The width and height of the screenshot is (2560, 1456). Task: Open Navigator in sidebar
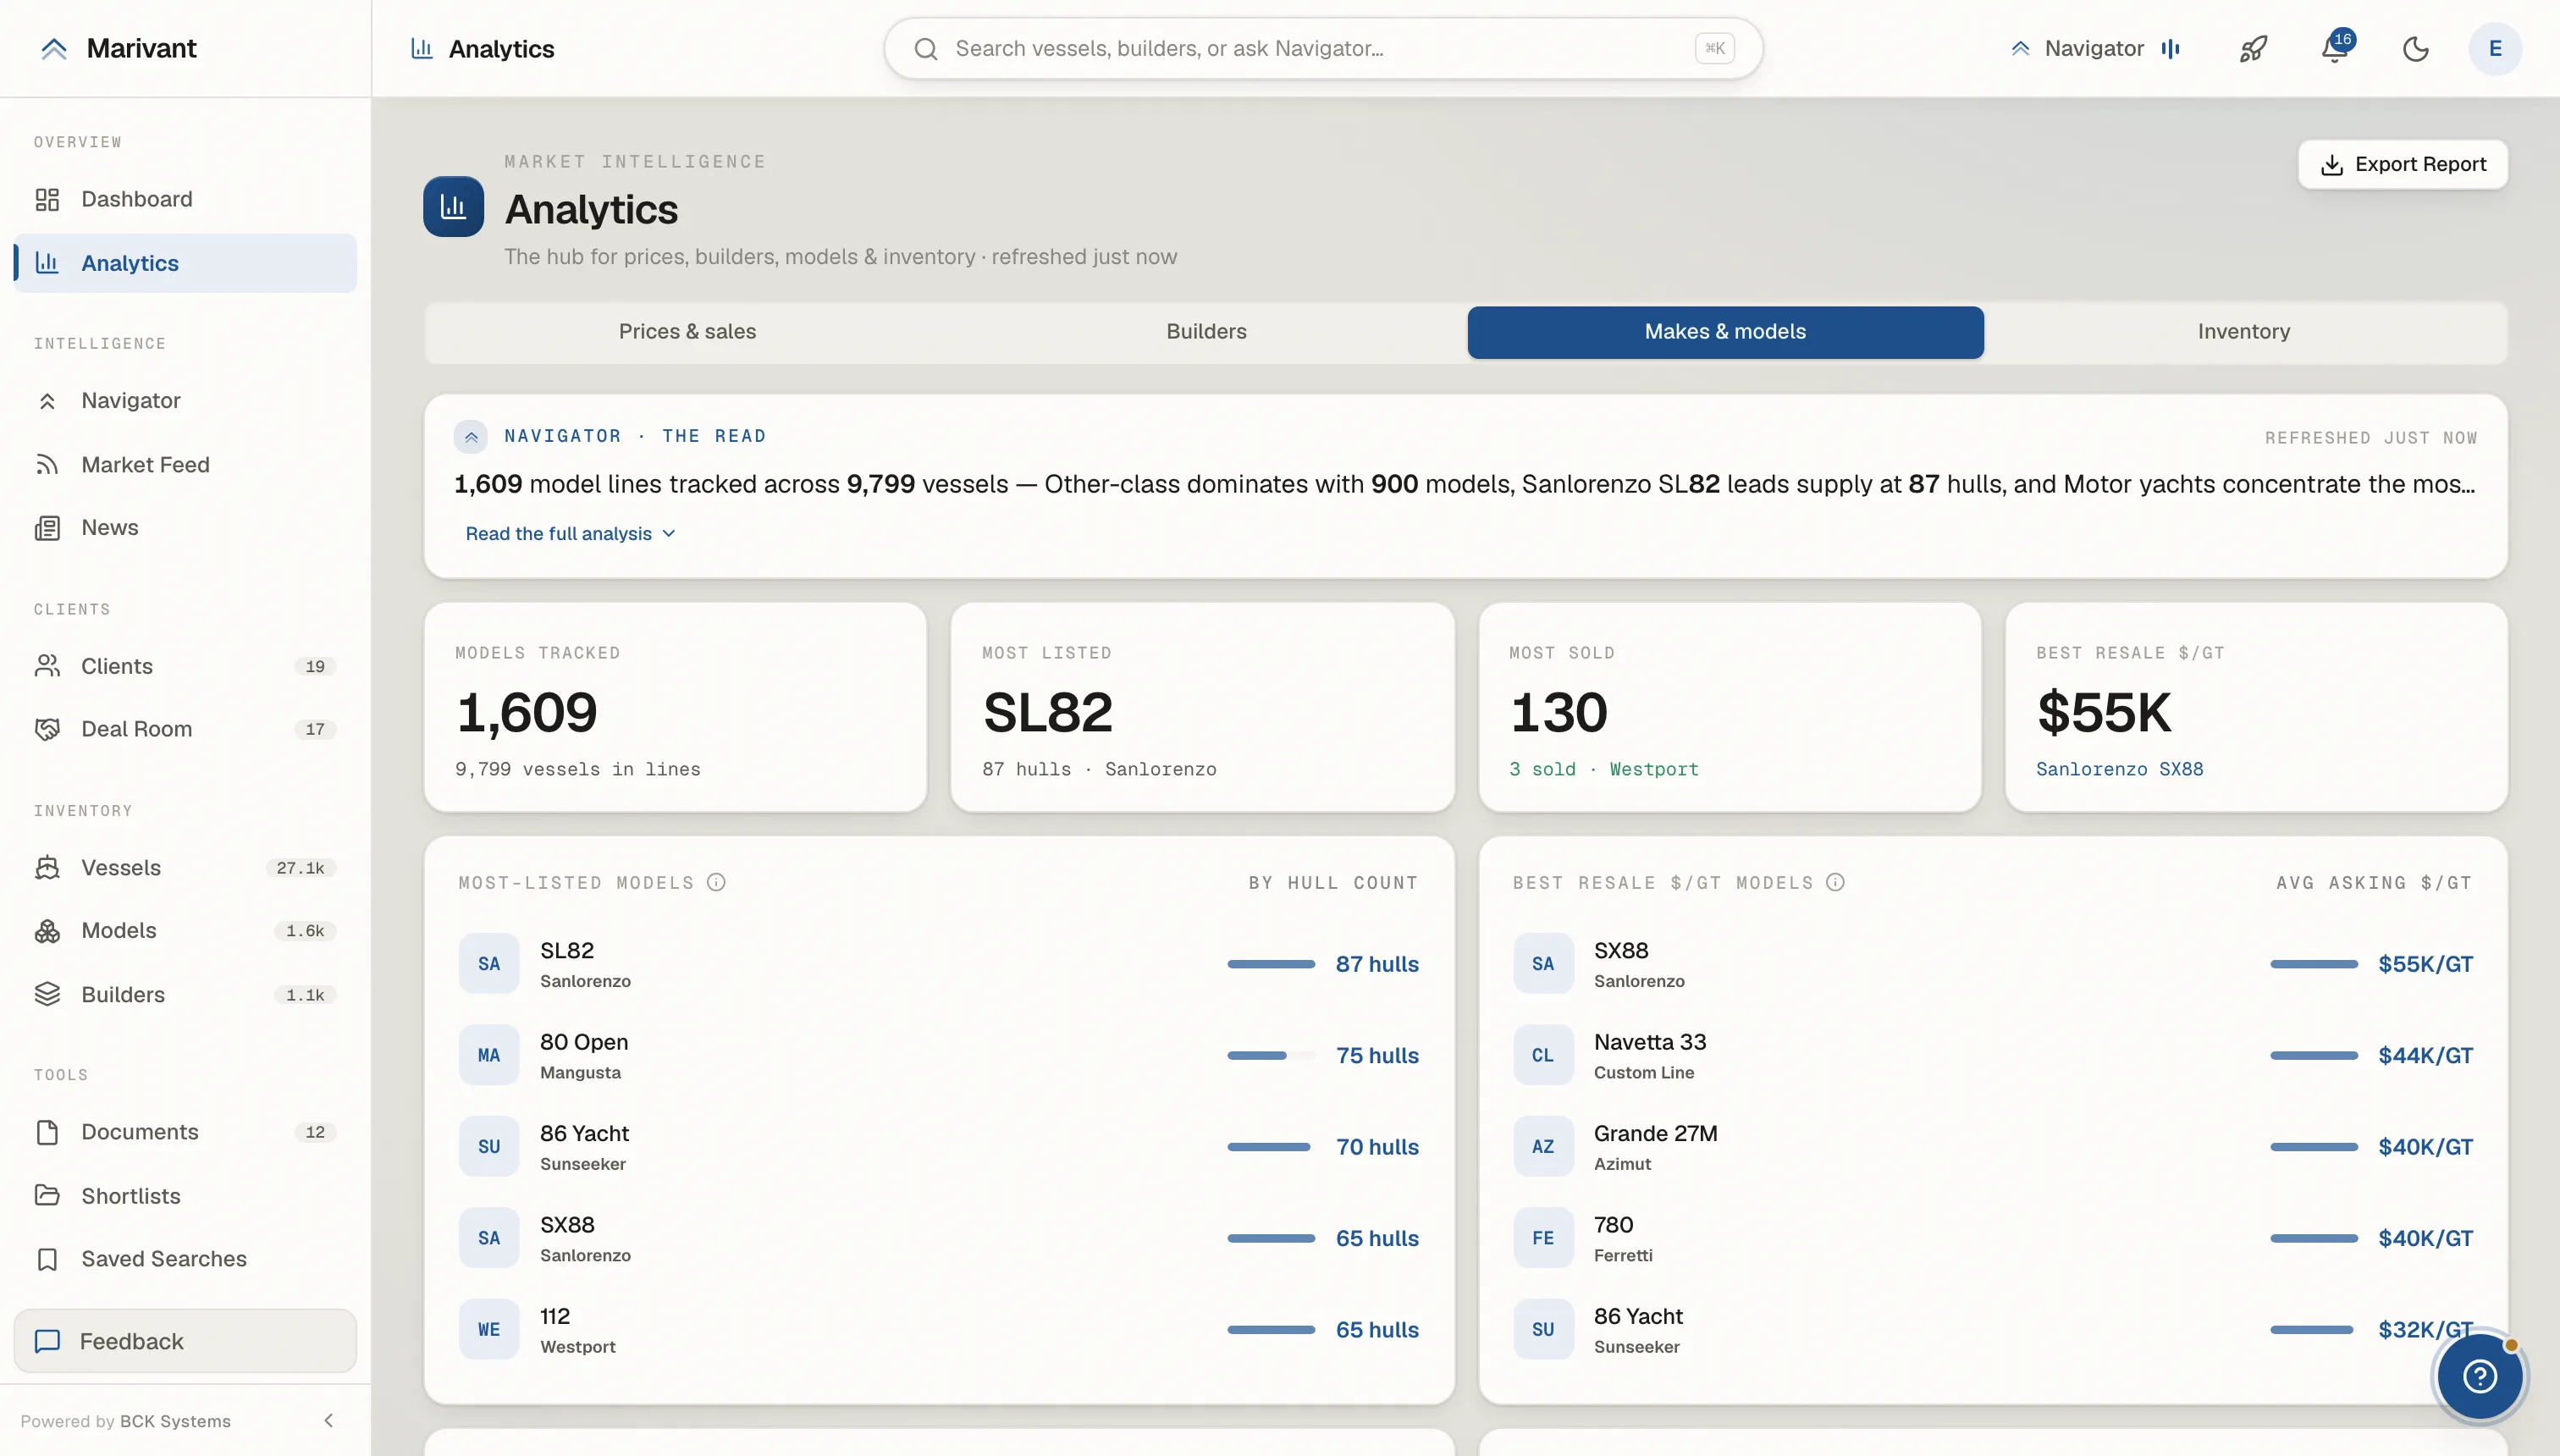[185, 400]
